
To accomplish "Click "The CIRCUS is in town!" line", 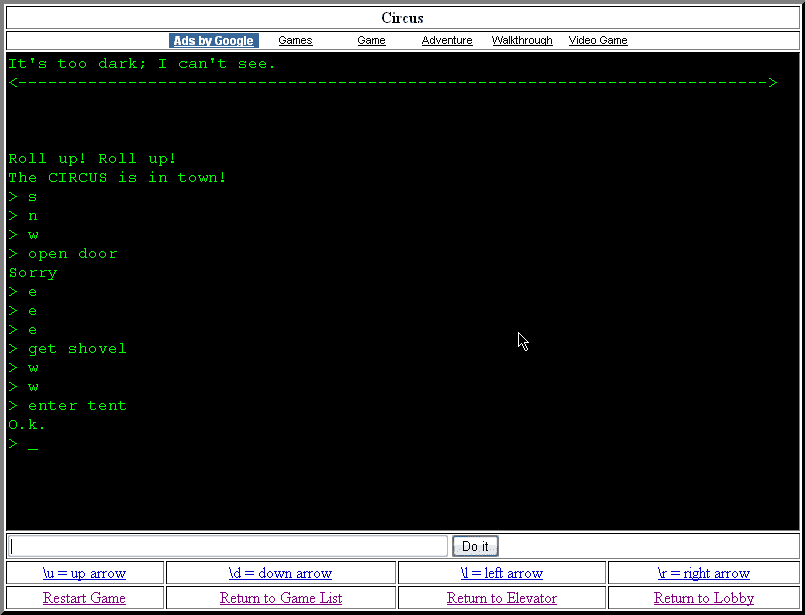I will click(x=117, y=177).
